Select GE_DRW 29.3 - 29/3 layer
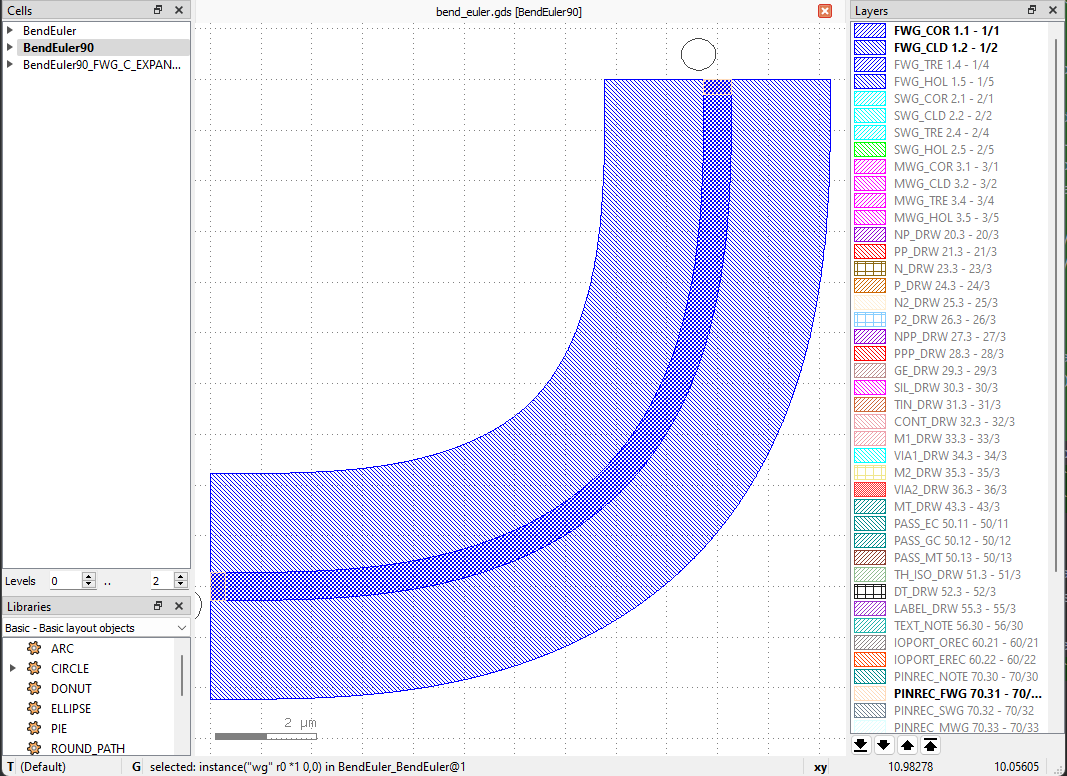Viewport: 1067px width, 776px height. tap(945, 370)
